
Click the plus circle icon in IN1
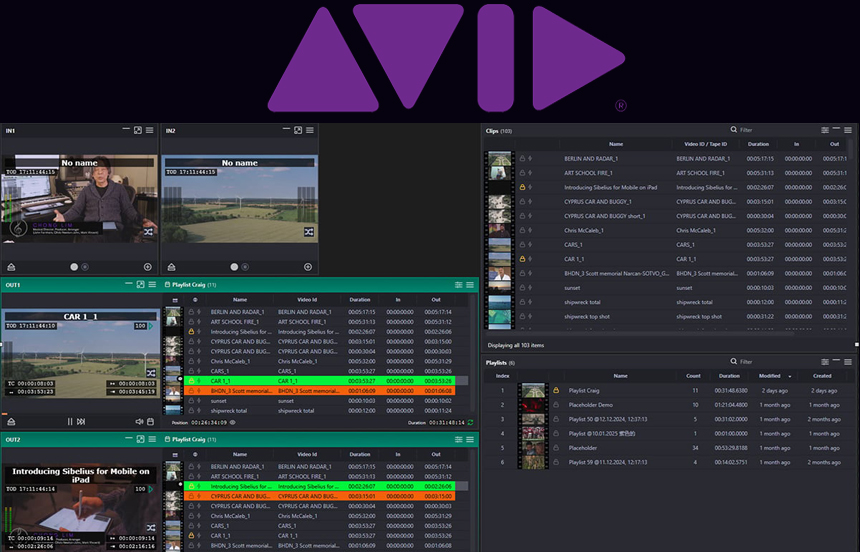point(148,267)
